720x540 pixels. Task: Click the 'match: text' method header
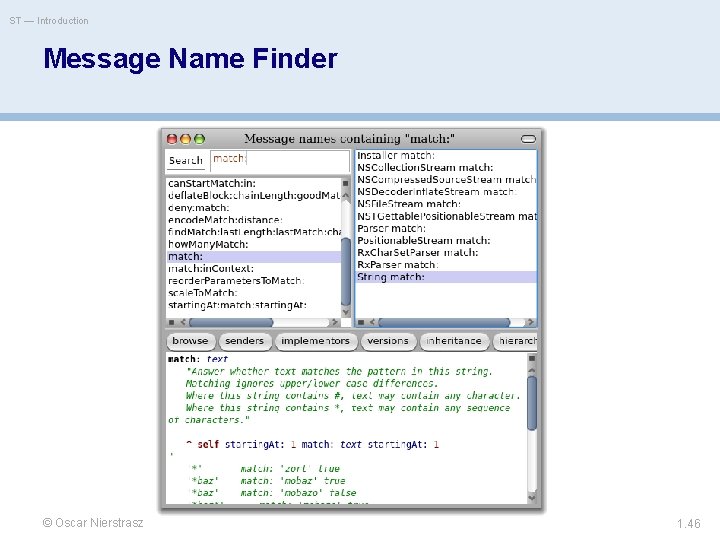coord(198,359)
